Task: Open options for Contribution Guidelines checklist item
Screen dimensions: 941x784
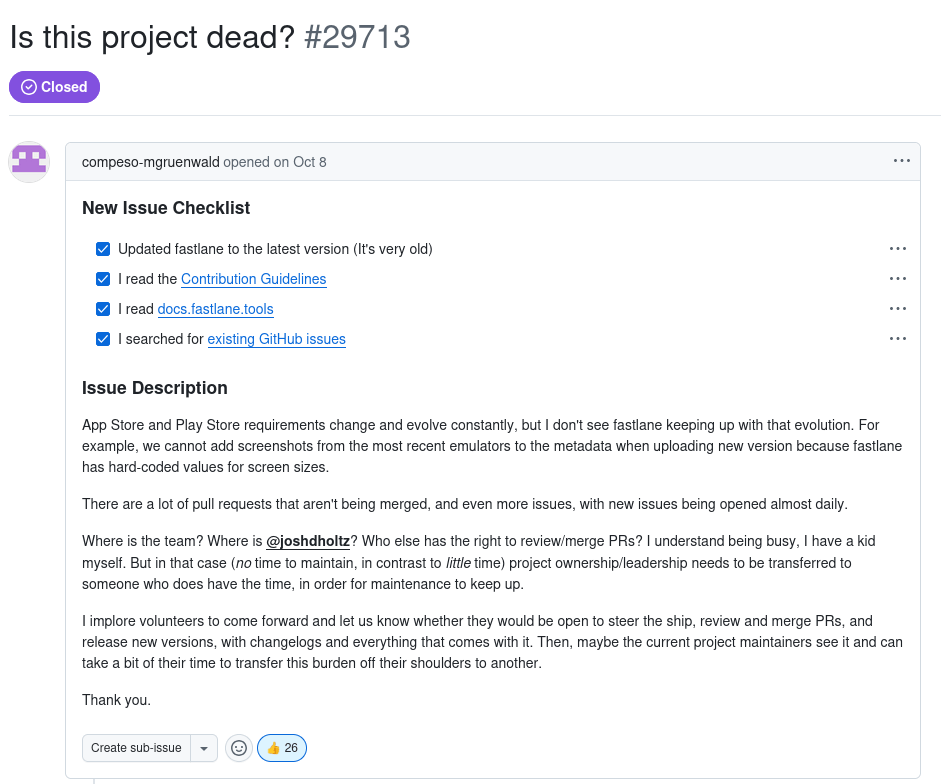Action: click(x=897, y=279)
